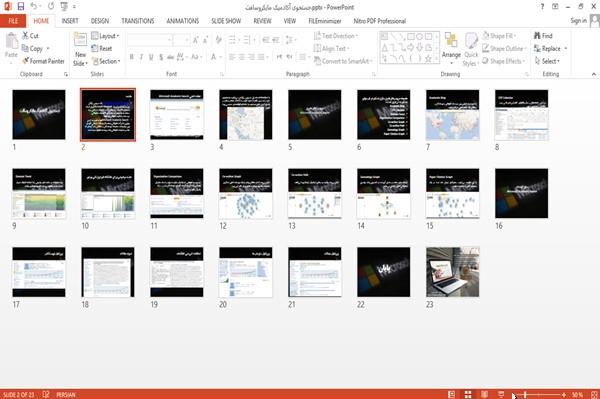Viewport: 600px width, 399px height.
Task: Click Decrease Font Size icon
Action: 205,40
